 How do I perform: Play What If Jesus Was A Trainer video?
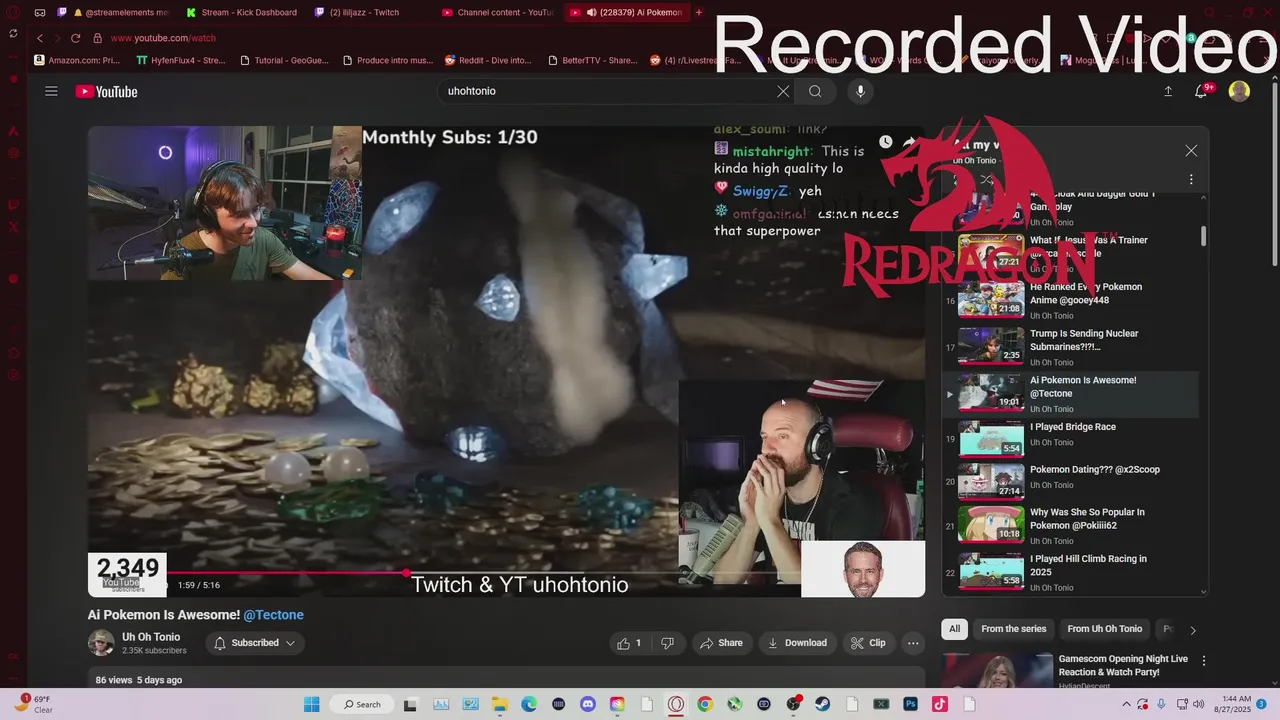point(1070,253)
